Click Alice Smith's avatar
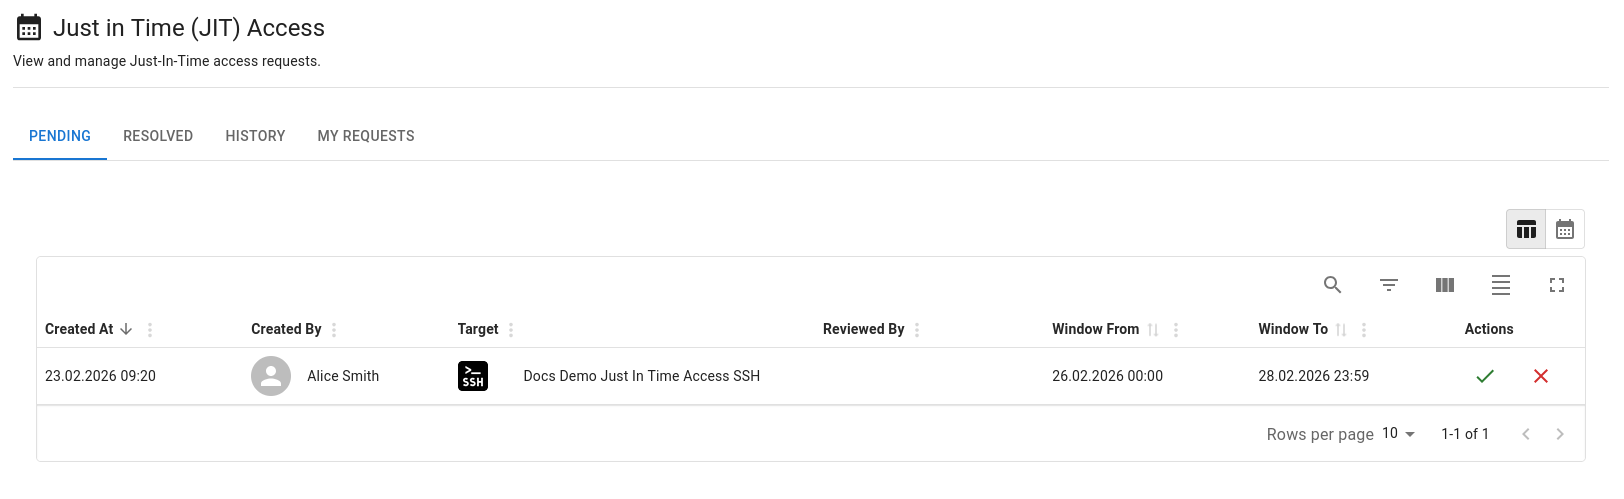 point(271,376)
